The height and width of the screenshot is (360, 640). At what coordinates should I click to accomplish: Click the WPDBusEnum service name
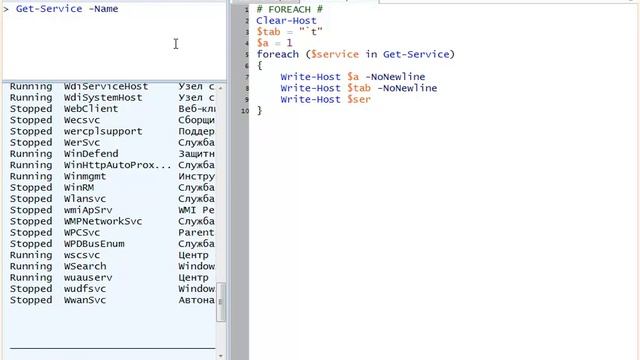pyautogui.click(x=94, y=244)
